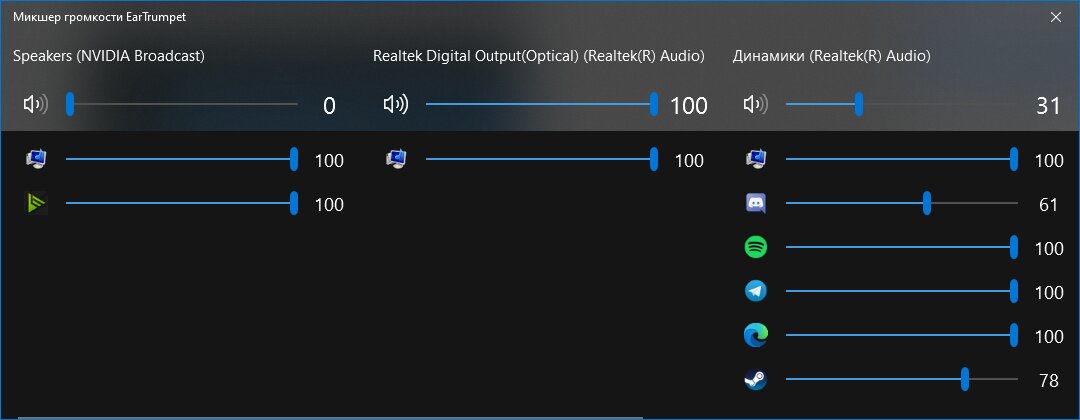The image size is (1080, 420).
Task: Click the Telegram app icon
Action: (x=756, y=291)
